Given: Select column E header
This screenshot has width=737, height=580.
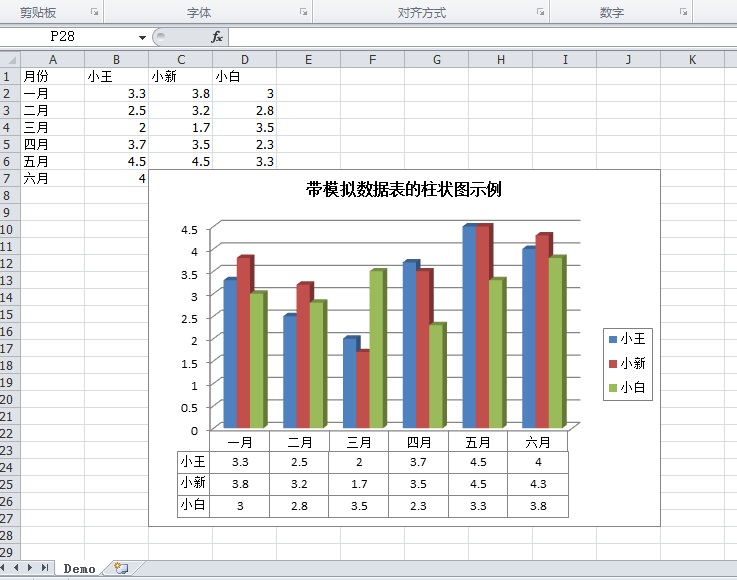Looking at the screenshot, I should pyautogui.click(x=309, y=60).
